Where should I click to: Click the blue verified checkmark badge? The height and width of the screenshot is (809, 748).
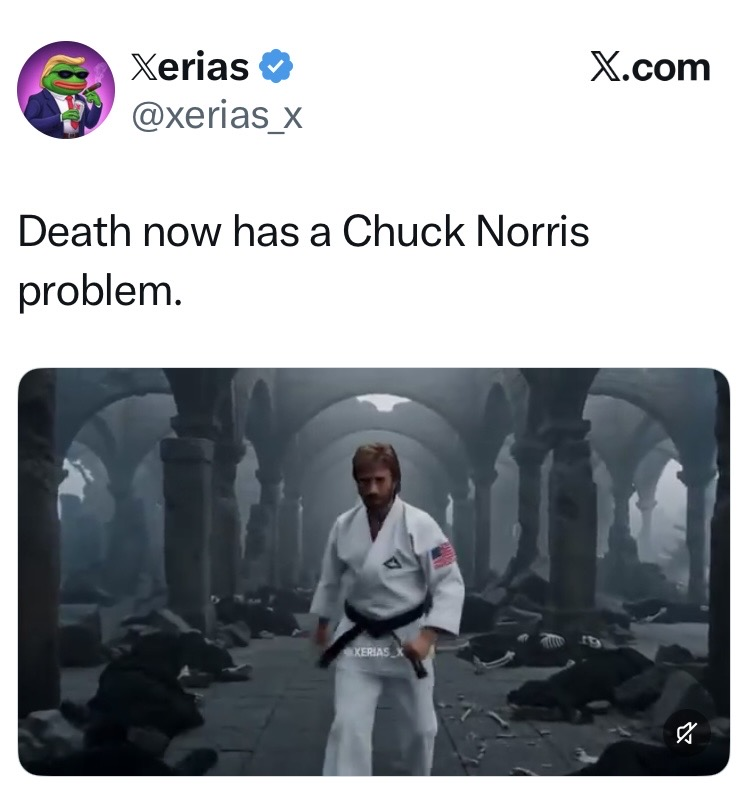click(275, 66)
